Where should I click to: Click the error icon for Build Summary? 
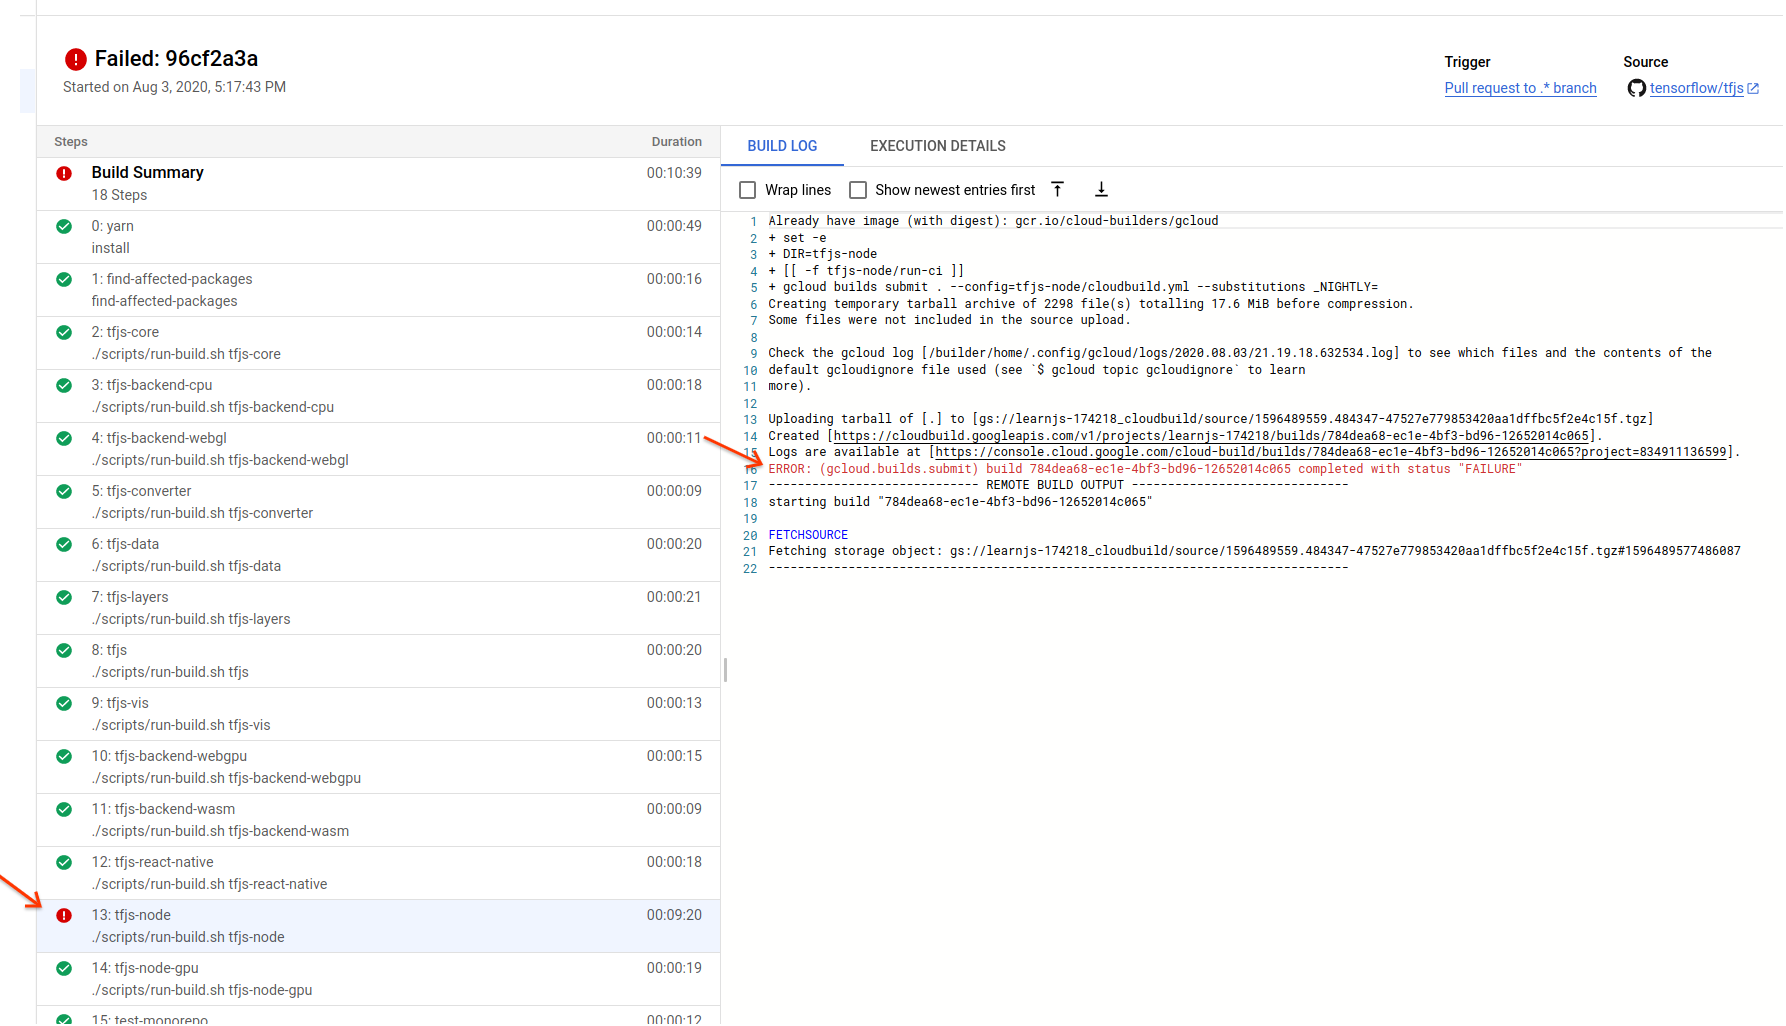[x=64, y=173]
